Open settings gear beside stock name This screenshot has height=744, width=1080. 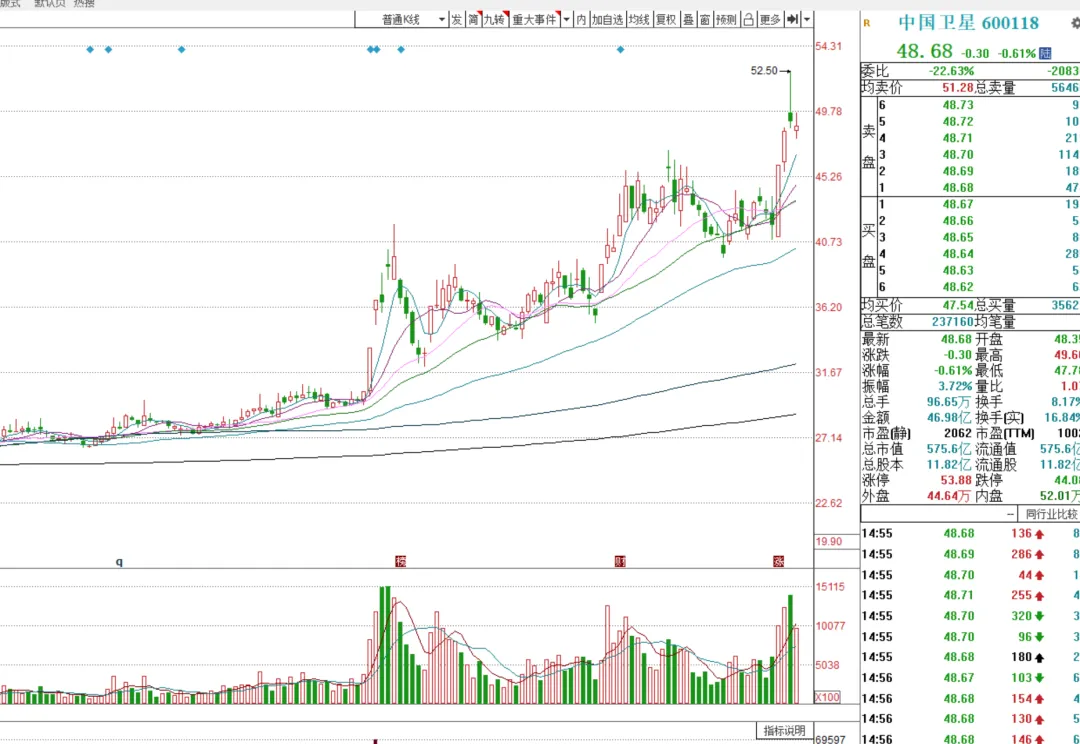click(x=1074, y=22)
